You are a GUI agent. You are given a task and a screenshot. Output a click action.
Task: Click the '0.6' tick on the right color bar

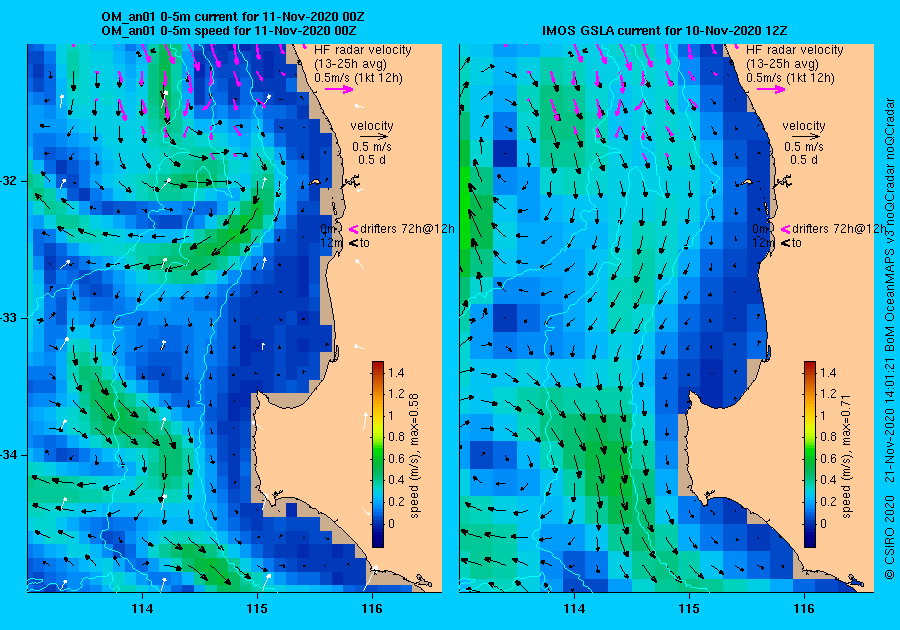click(x=828, y=458)
